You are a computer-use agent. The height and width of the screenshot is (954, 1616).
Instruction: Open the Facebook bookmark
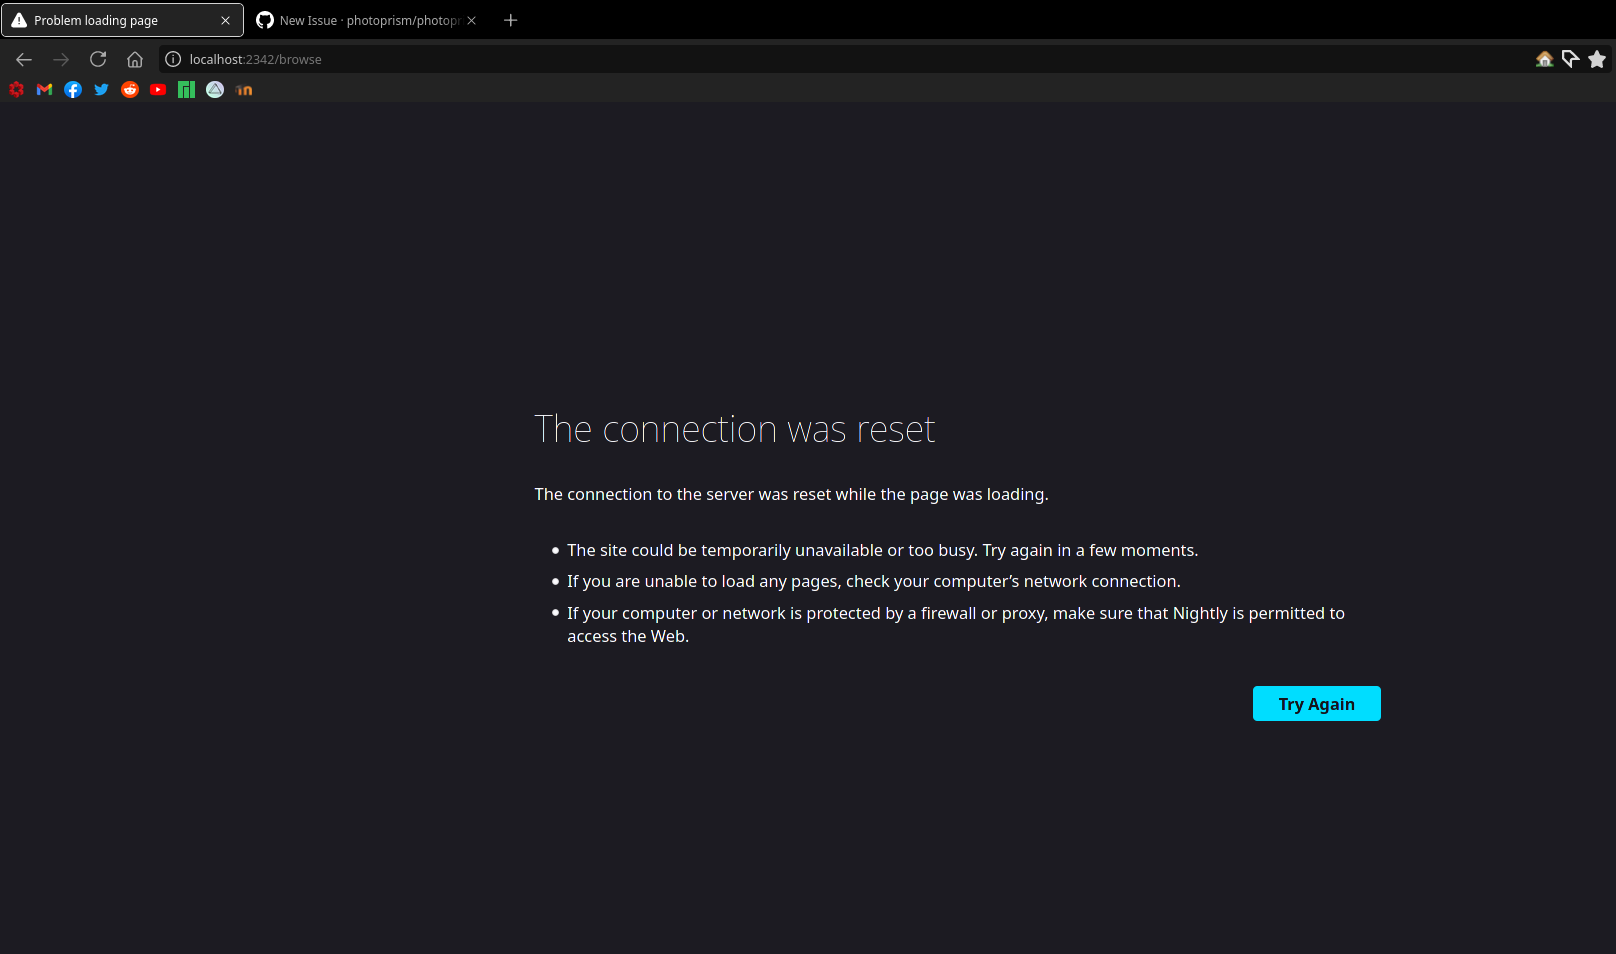click(73, 89)
